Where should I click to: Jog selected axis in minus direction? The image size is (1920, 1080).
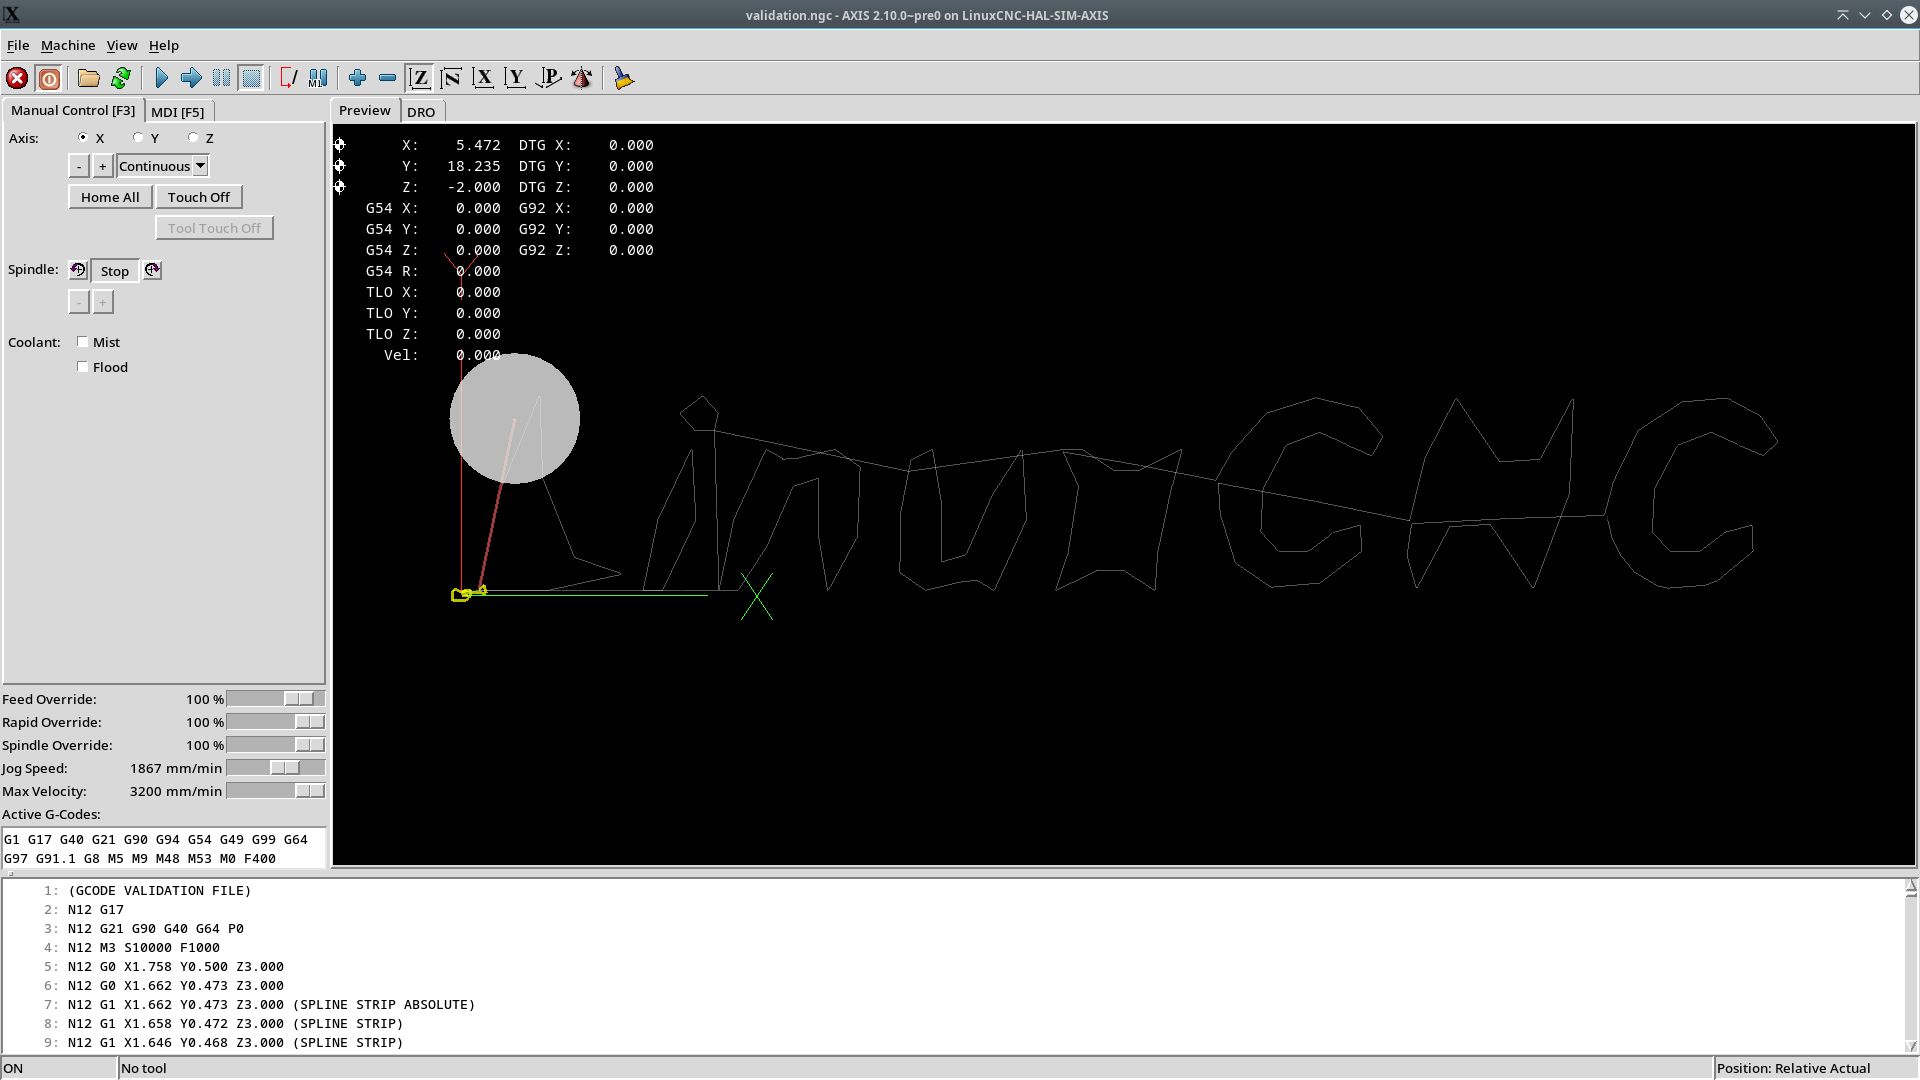pos(79,166)
